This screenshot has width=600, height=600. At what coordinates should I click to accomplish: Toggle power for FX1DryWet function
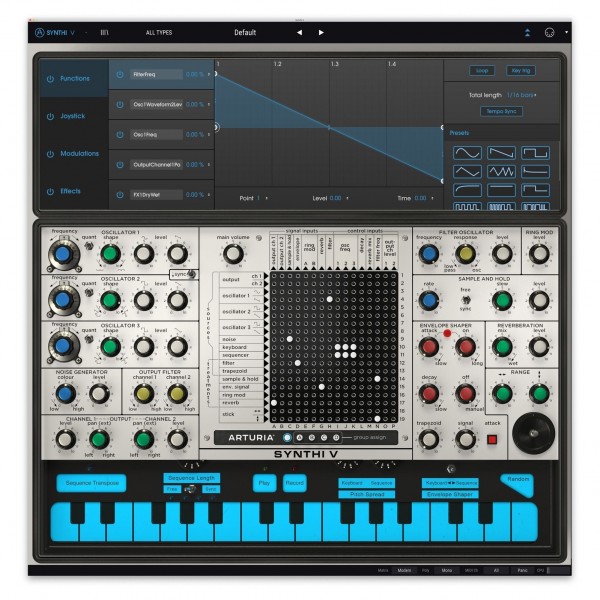(x=120, y=195)
